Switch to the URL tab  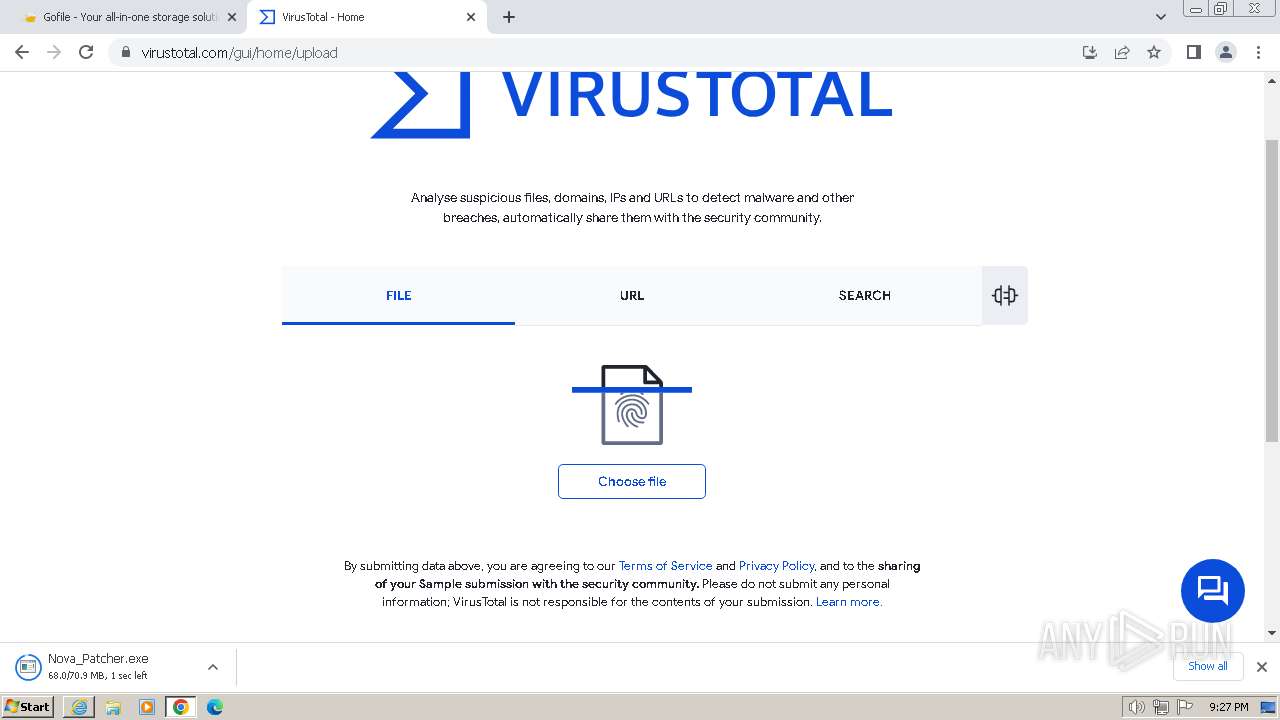pos(632,295)
